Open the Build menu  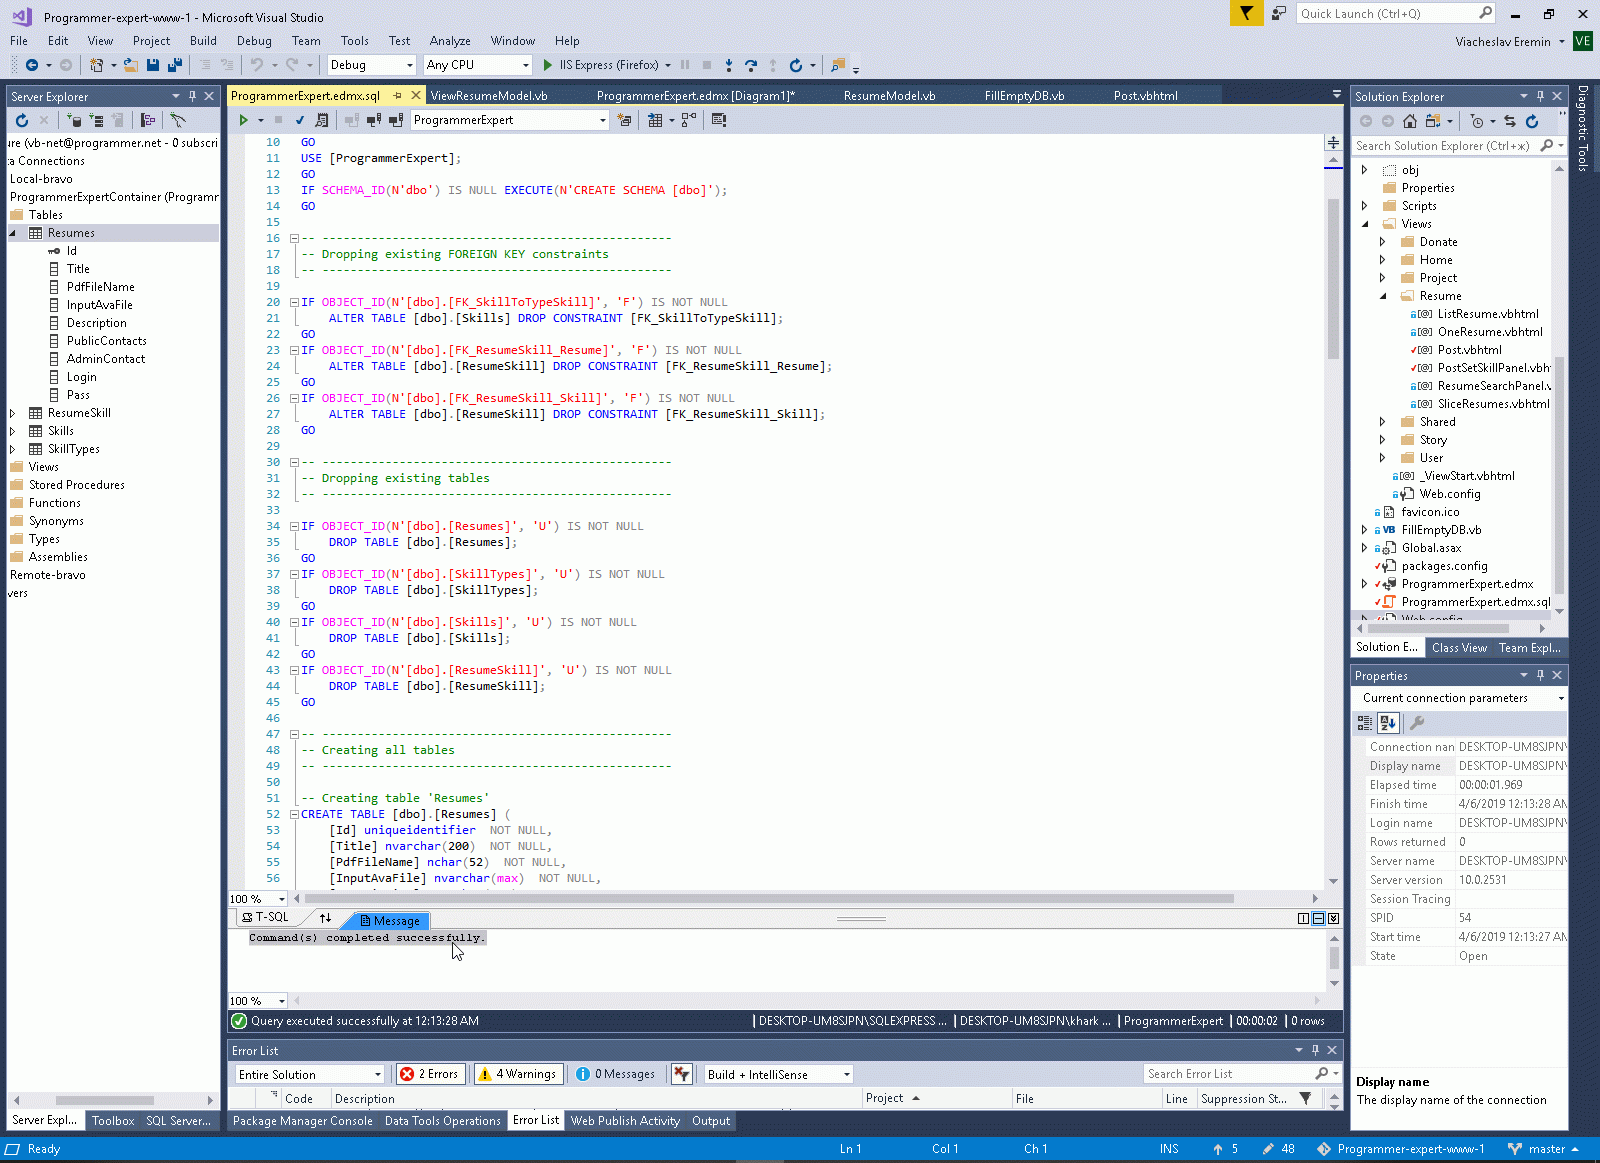coord(203,41)
